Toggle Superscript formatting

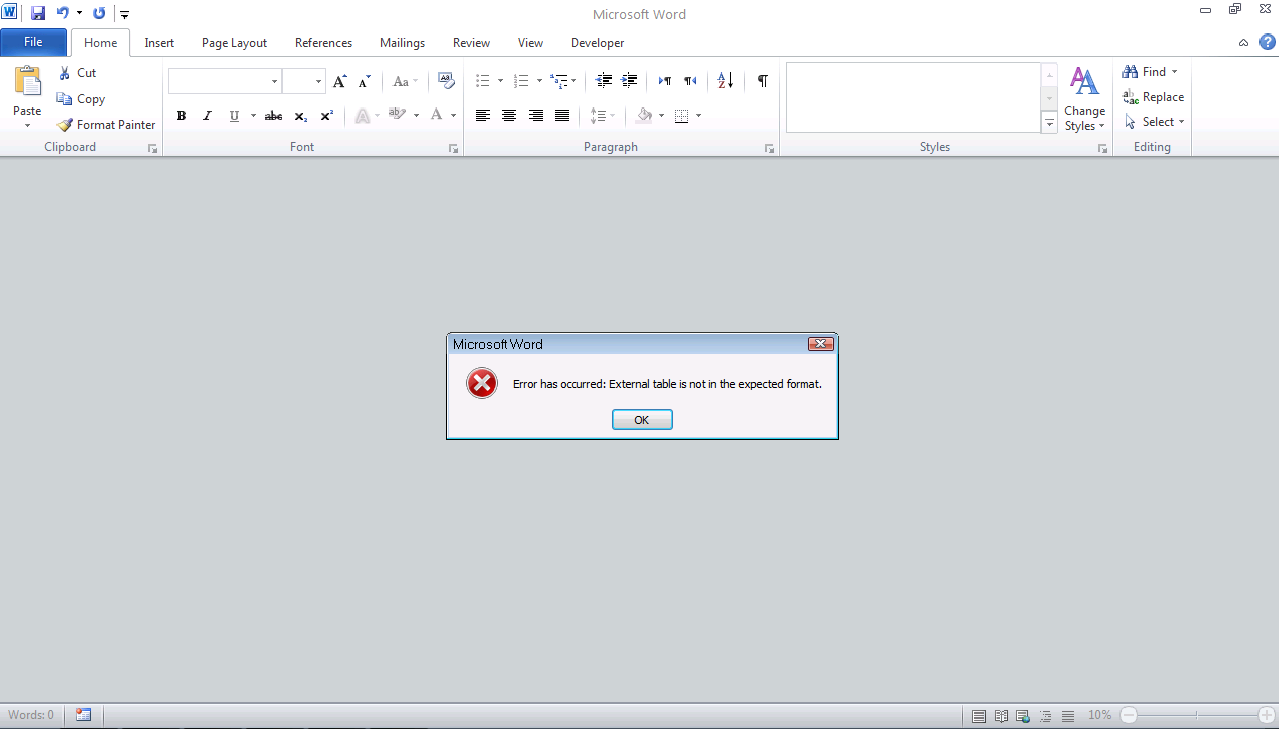(326, 116)
